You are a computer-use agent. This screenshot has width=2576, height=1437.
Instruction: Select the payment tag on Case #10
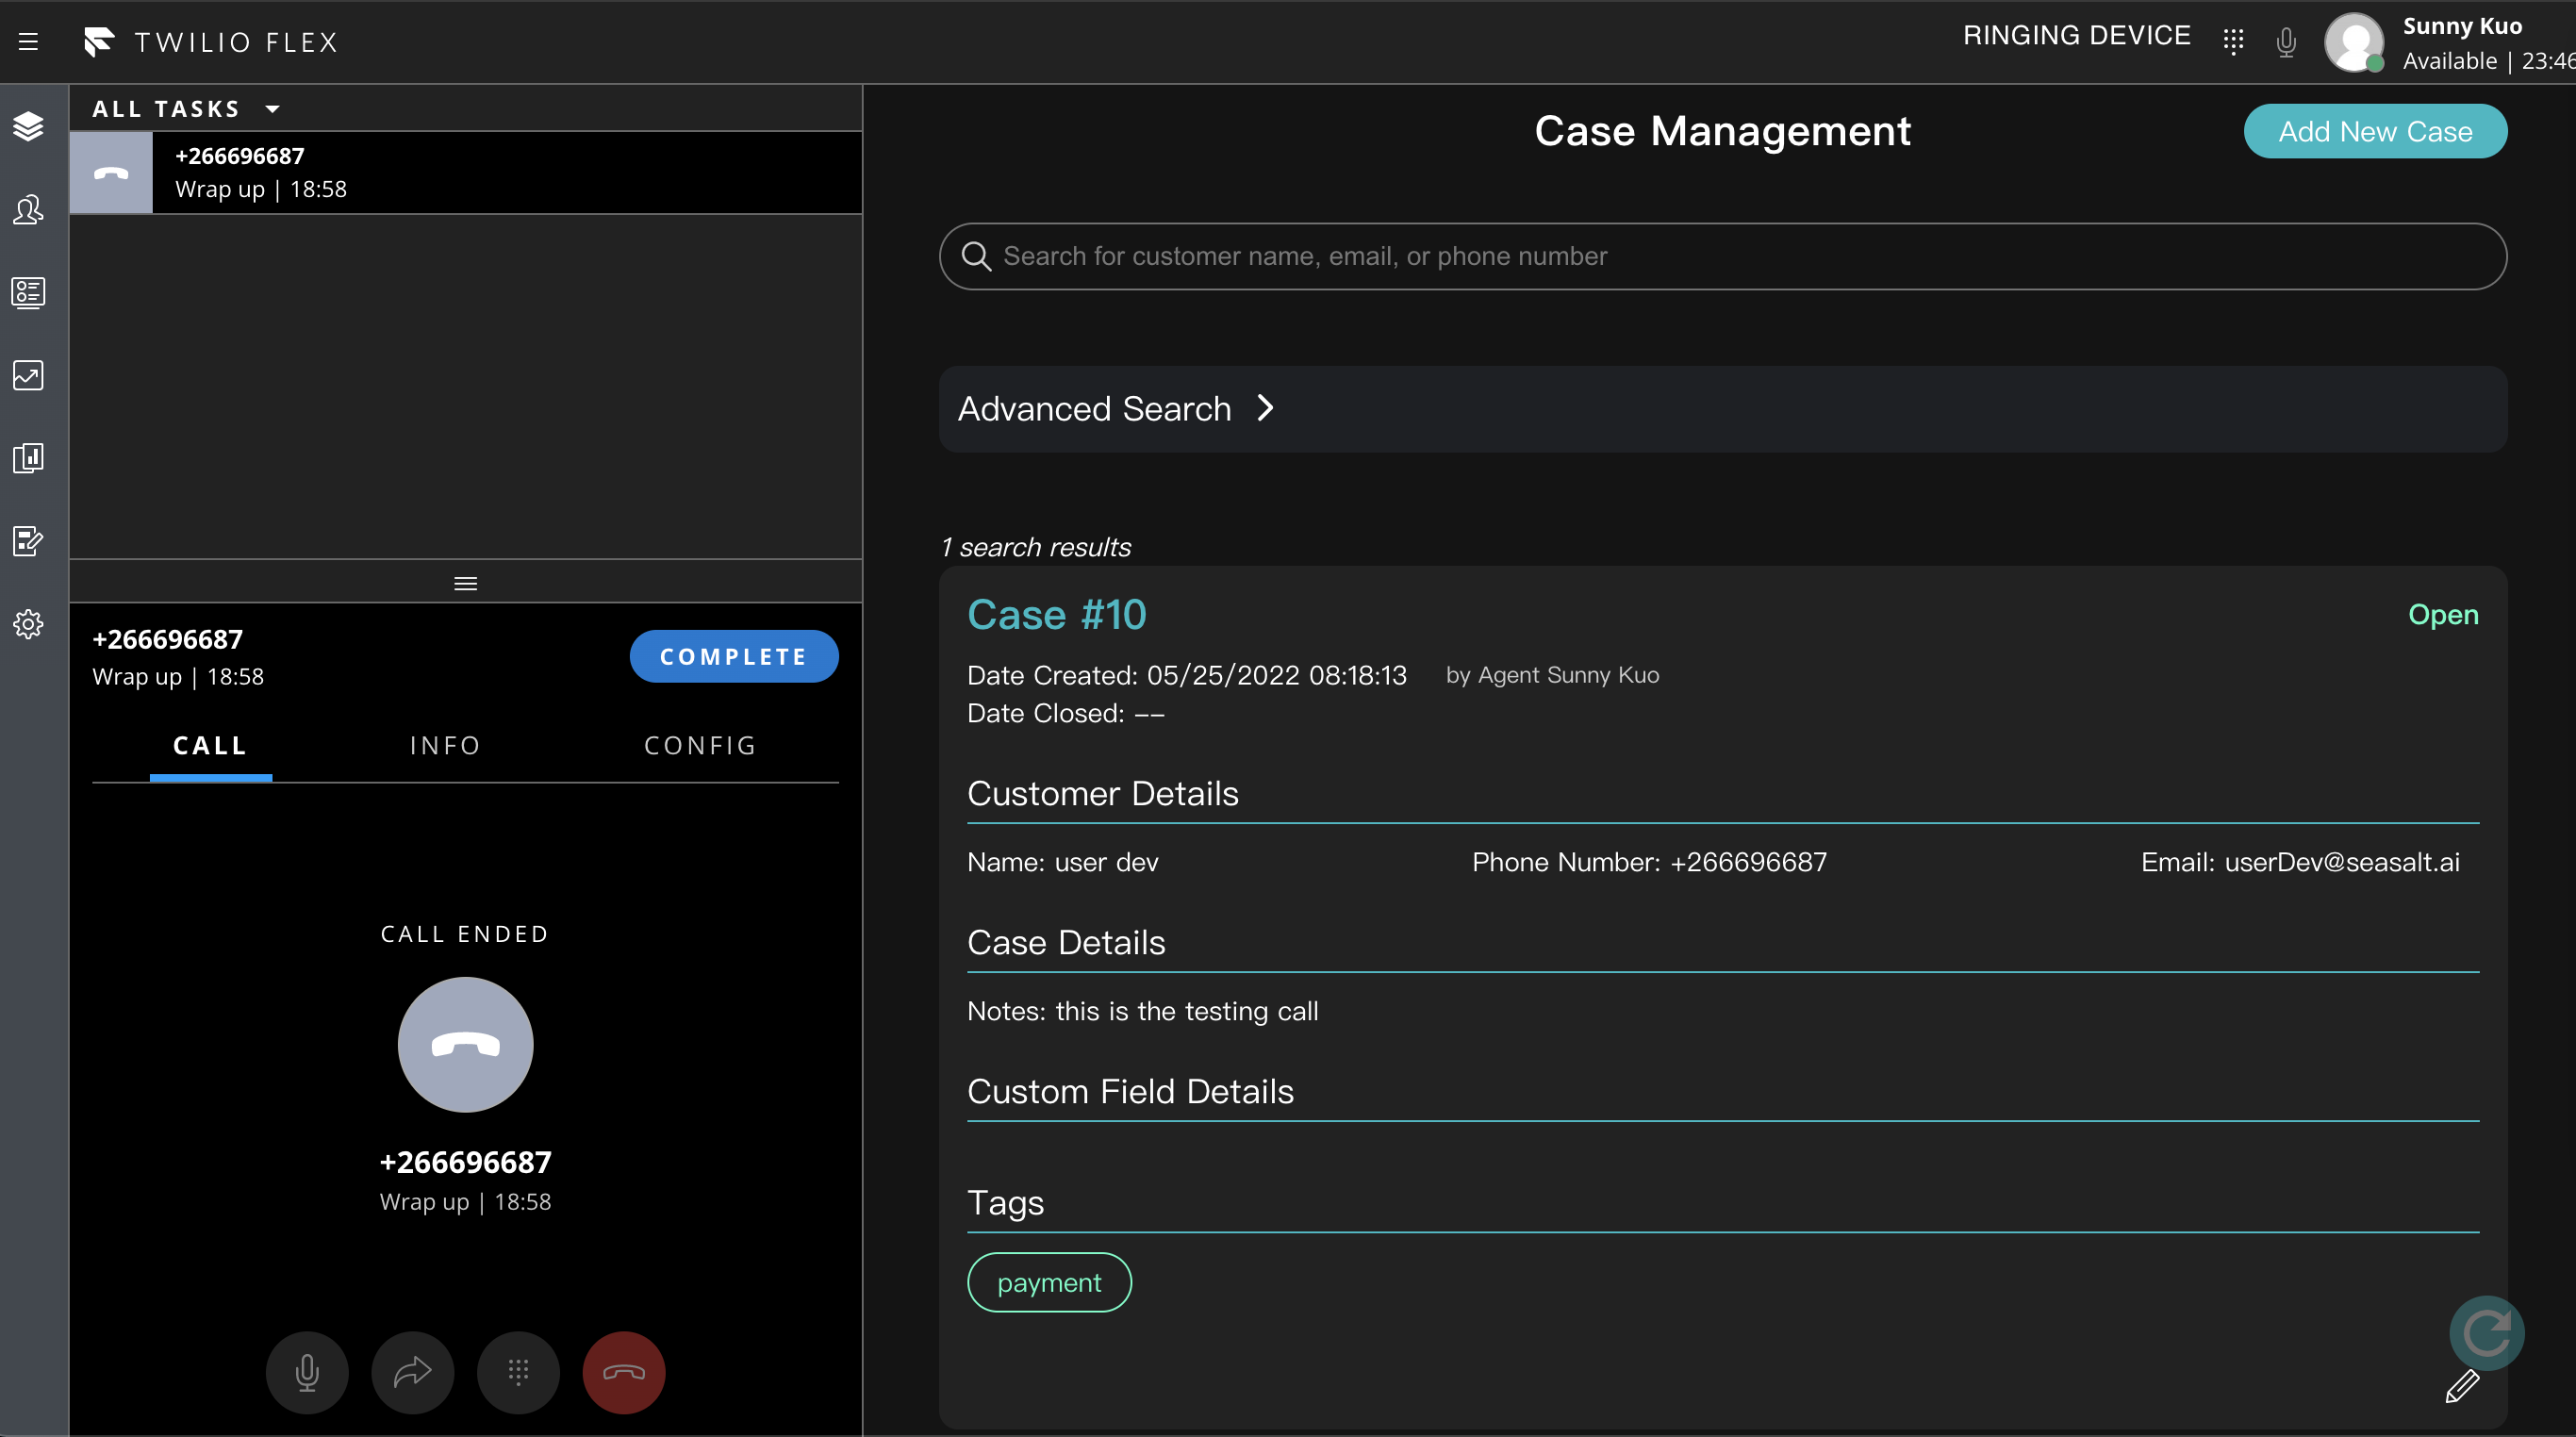pos(1049,1282)
